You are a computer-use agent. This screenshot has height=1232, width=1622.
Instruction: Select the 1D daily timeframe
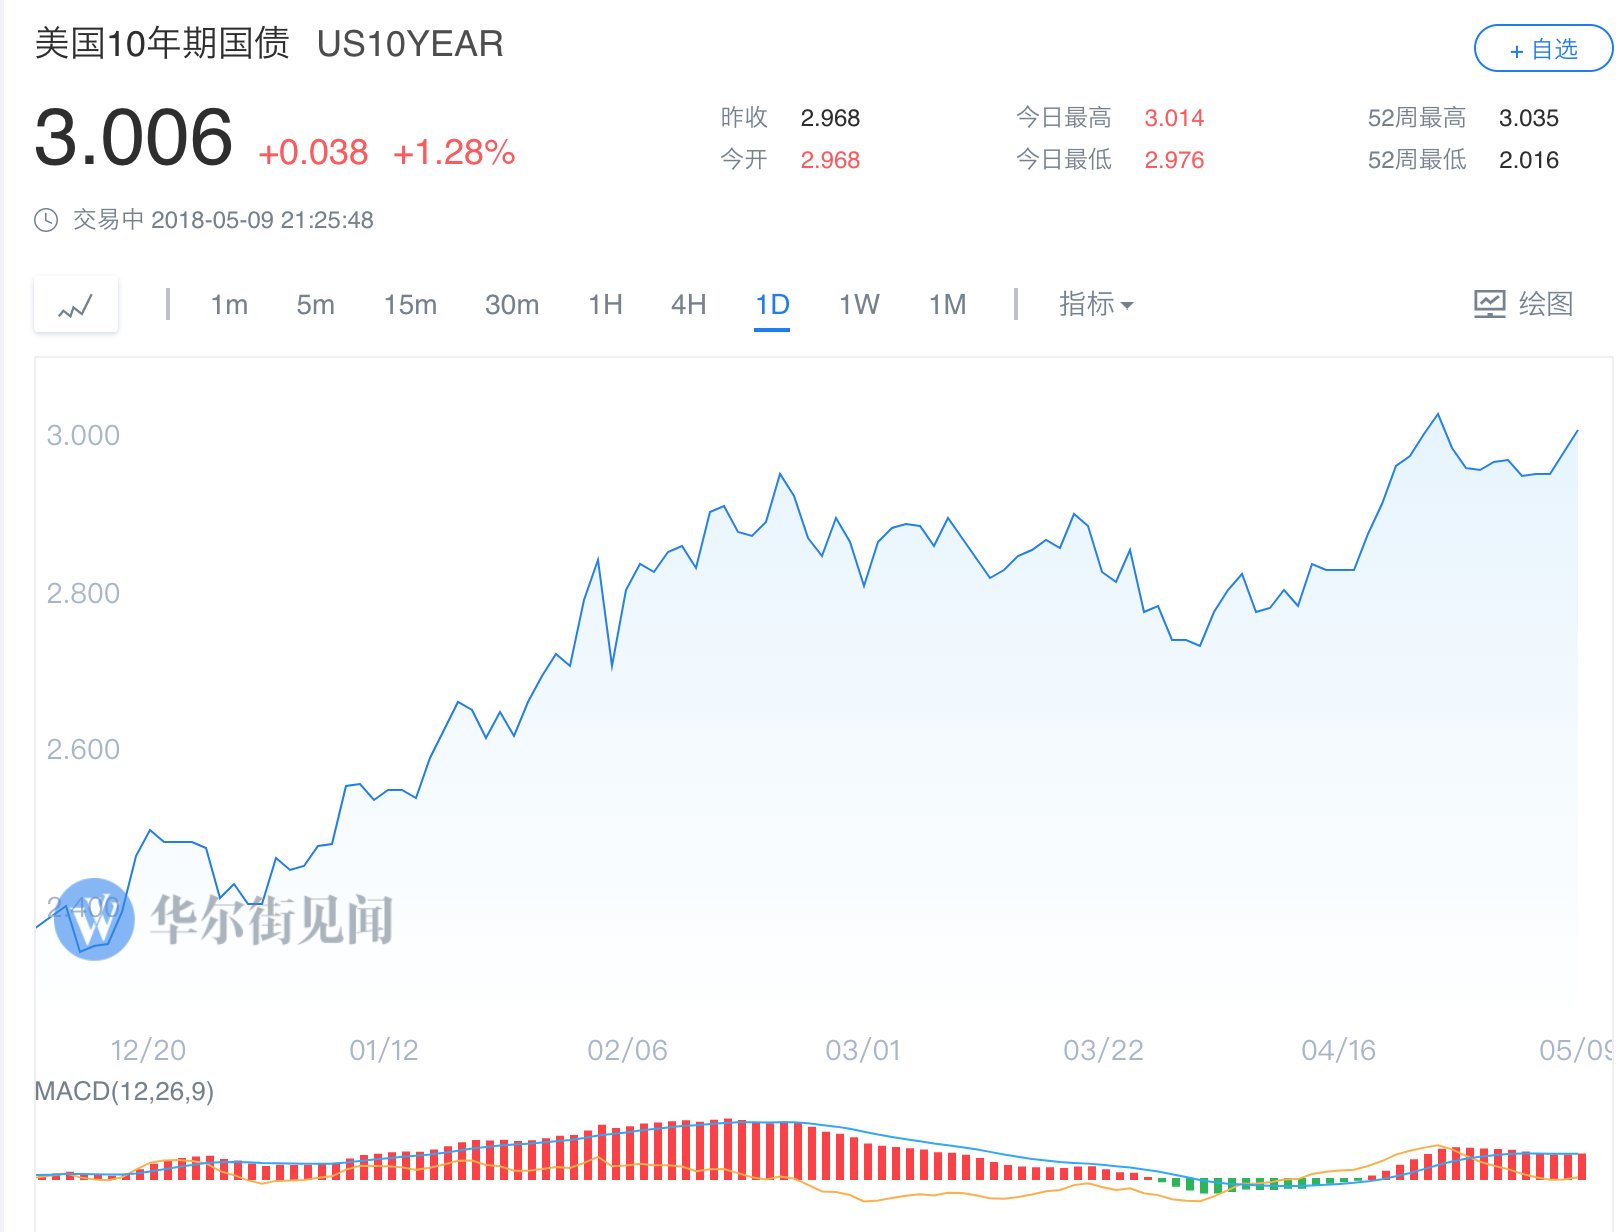click(x=772, y=304)
